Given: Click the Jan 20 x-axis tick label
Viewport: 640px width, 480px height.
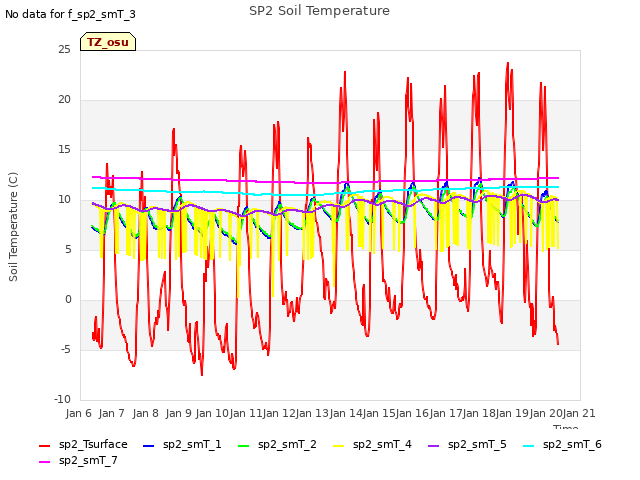Looking at the screenshot, I should coord(546,413).
